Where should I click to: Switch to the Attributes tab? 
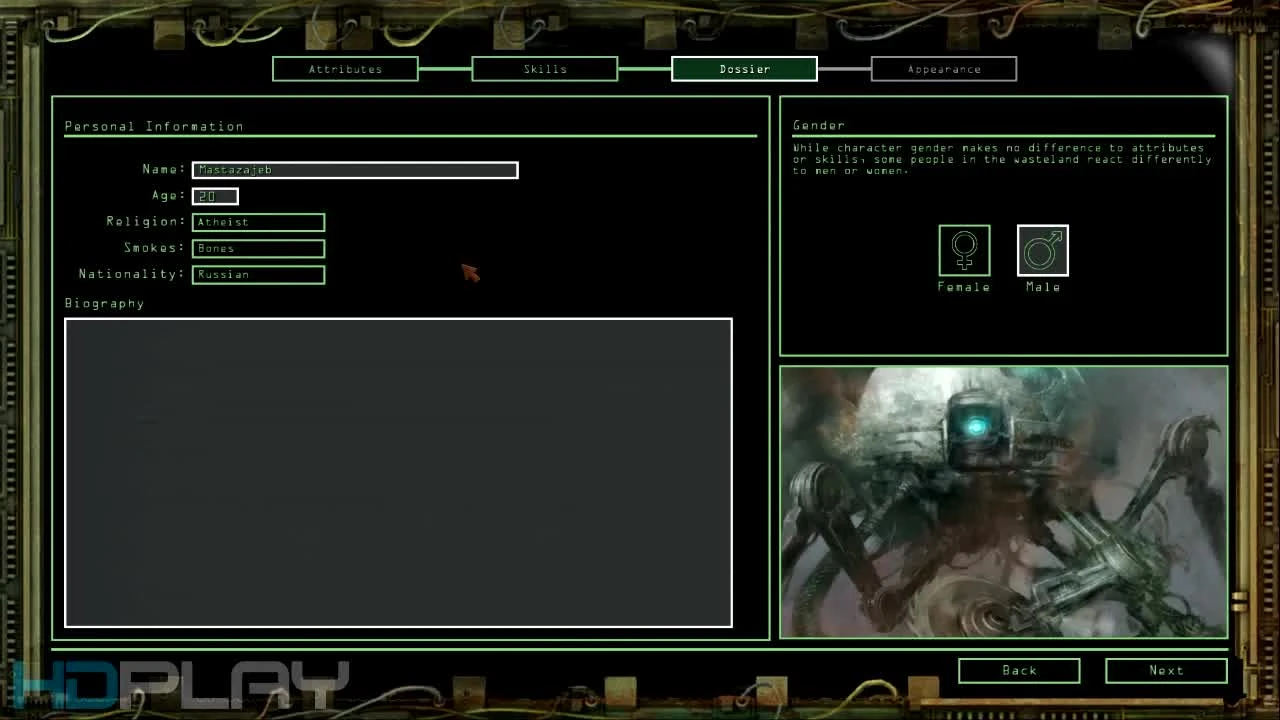345,68
